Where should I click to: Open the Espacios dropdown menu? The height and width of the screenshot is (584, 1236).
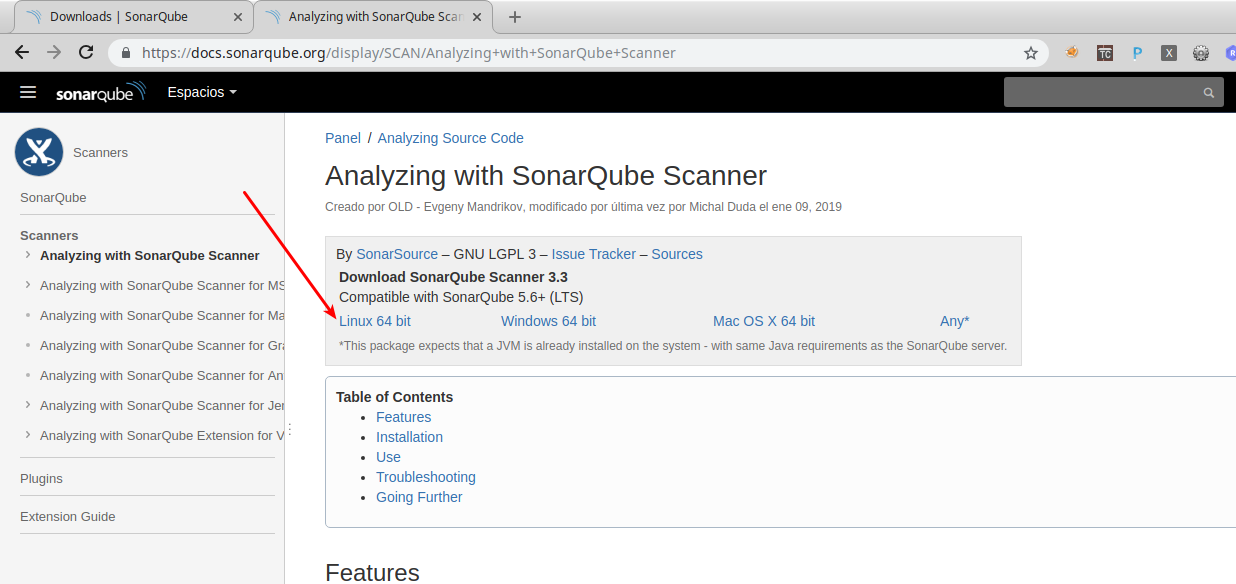[202, 92]
